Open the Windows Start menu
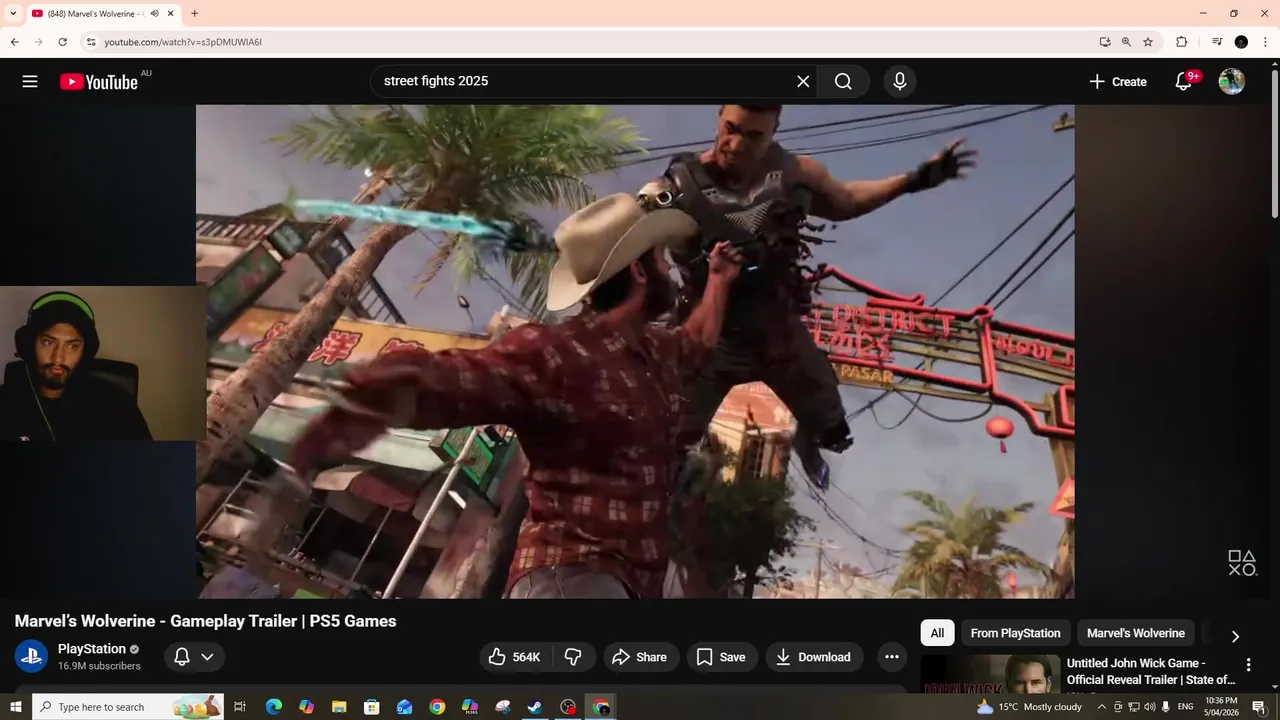The image size is (1280, 720). pyautogui.click(x=15, y=707)
